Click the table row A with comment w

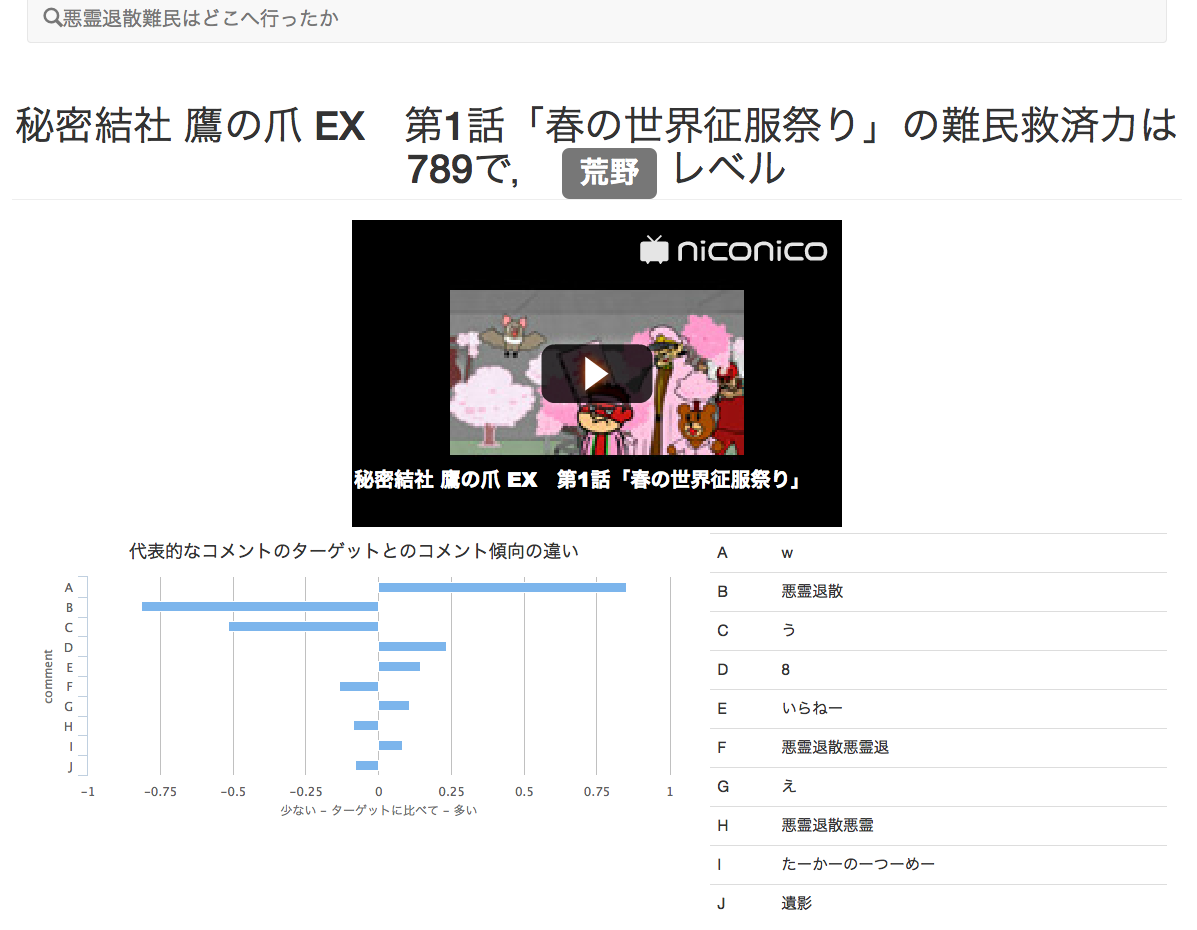[938, 553]
